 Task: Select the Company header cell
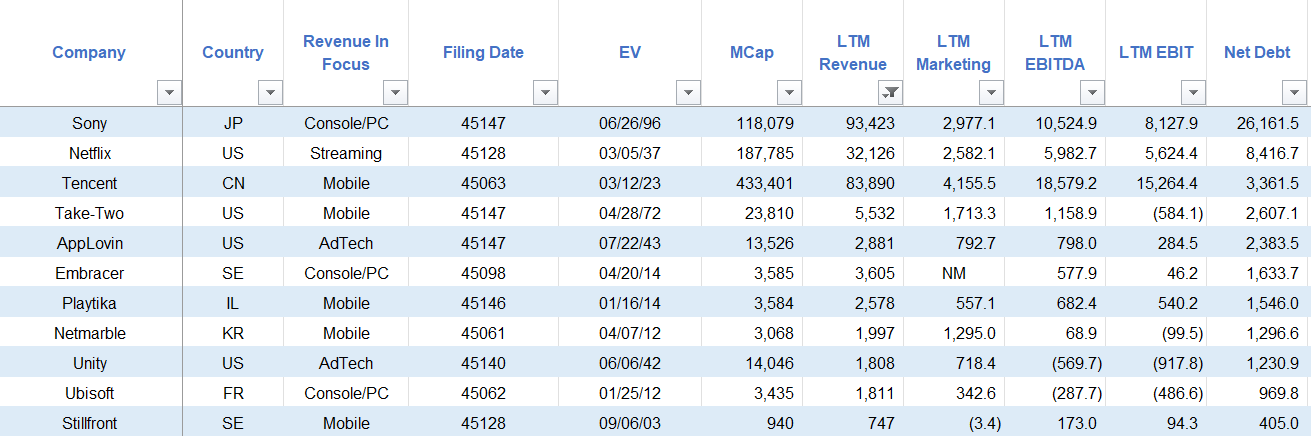[89, 52]
